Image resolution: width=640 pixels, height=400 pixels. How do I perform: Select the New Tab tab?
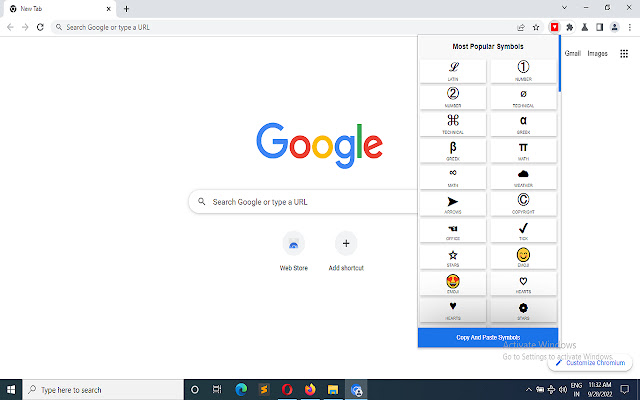(x=59, y=9)
